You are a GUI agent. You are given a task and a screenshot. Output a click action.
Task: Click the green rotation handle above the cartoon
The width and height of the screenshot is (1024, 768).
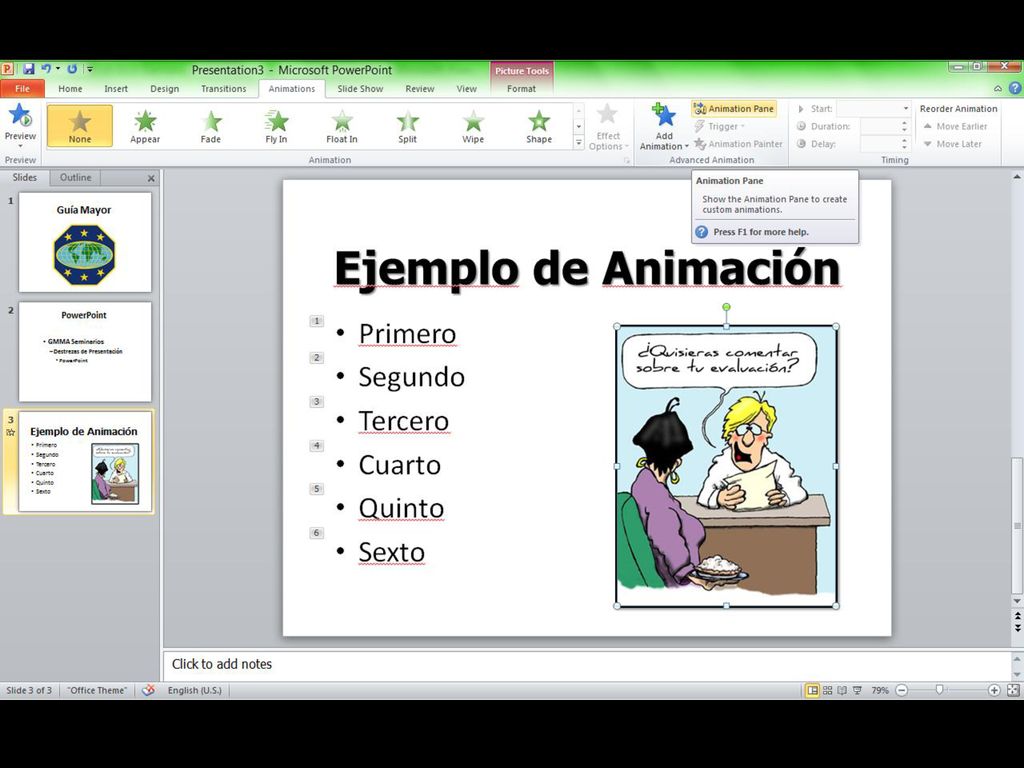click(x=726, y=307)
